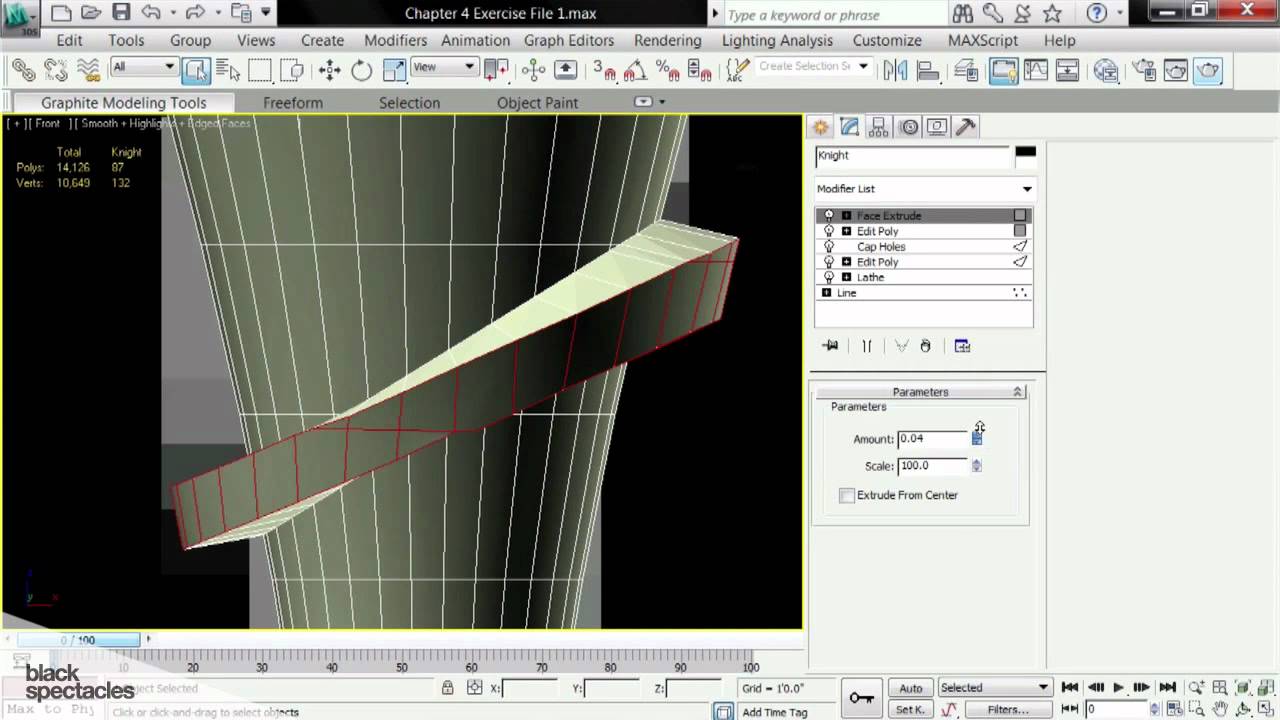
Task: Open the Utilities panel tab
Action: (x=966, y=127)
